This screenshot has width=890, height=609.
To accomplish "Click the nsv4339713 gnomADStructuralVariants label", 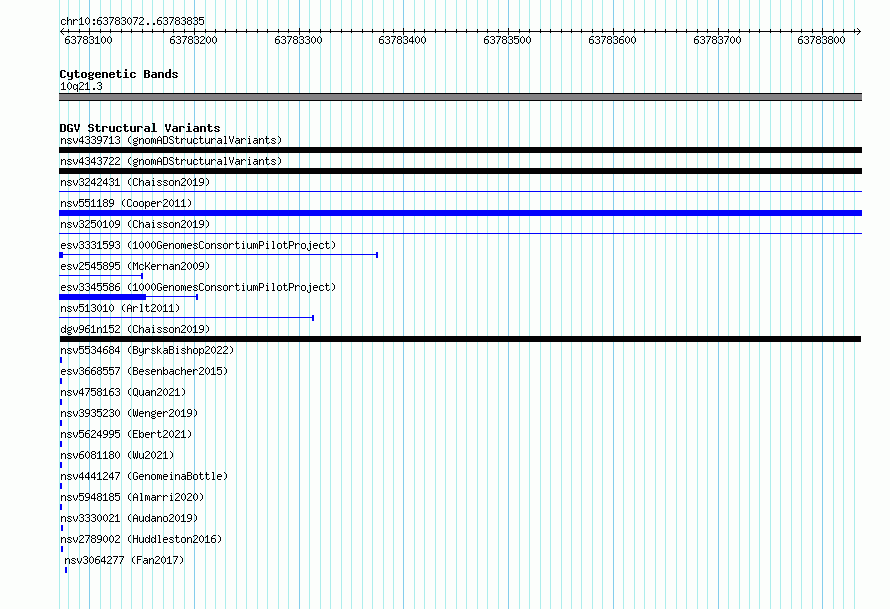I will point(171,140).
